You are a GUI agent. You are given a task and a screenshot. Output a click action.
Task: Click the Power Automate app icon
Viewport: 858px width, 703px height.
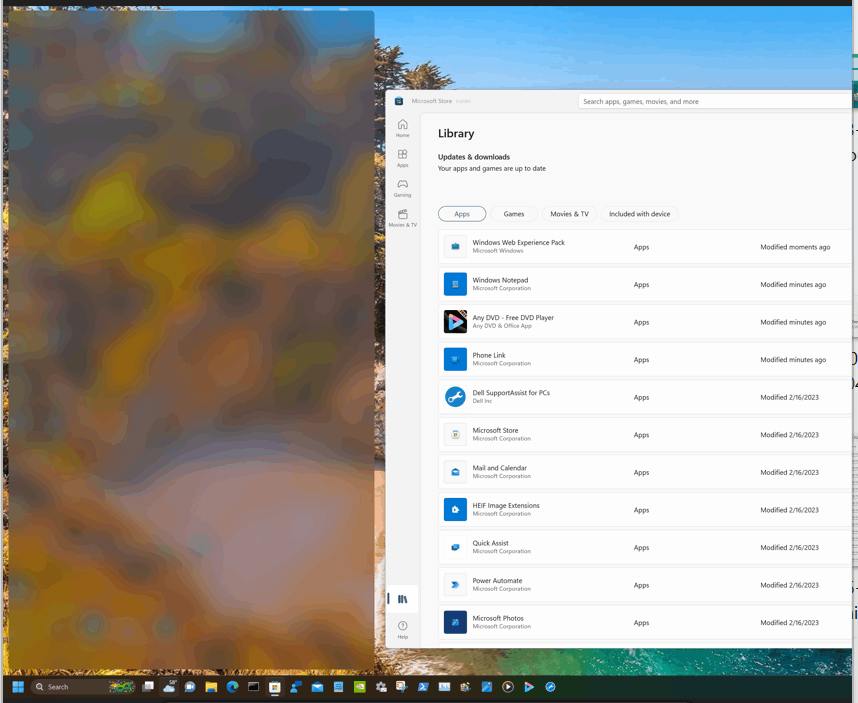455,585
